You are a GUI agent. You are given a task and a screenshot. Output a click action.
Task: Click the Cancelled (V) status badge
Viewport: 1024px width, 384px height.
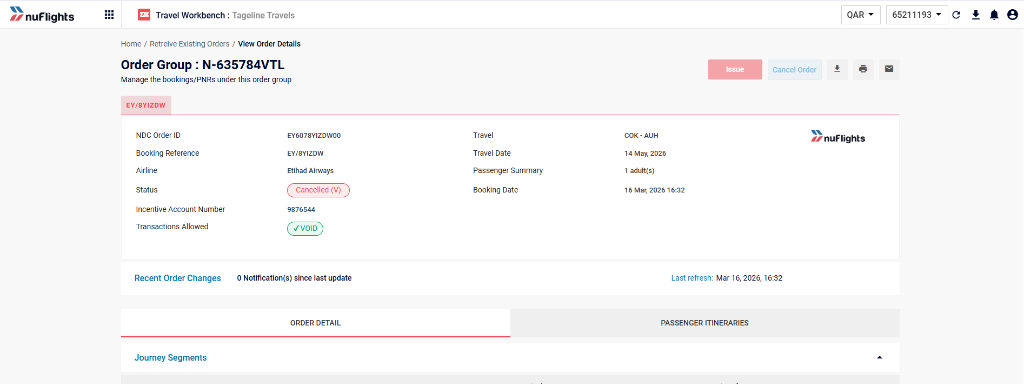(319, 190)
